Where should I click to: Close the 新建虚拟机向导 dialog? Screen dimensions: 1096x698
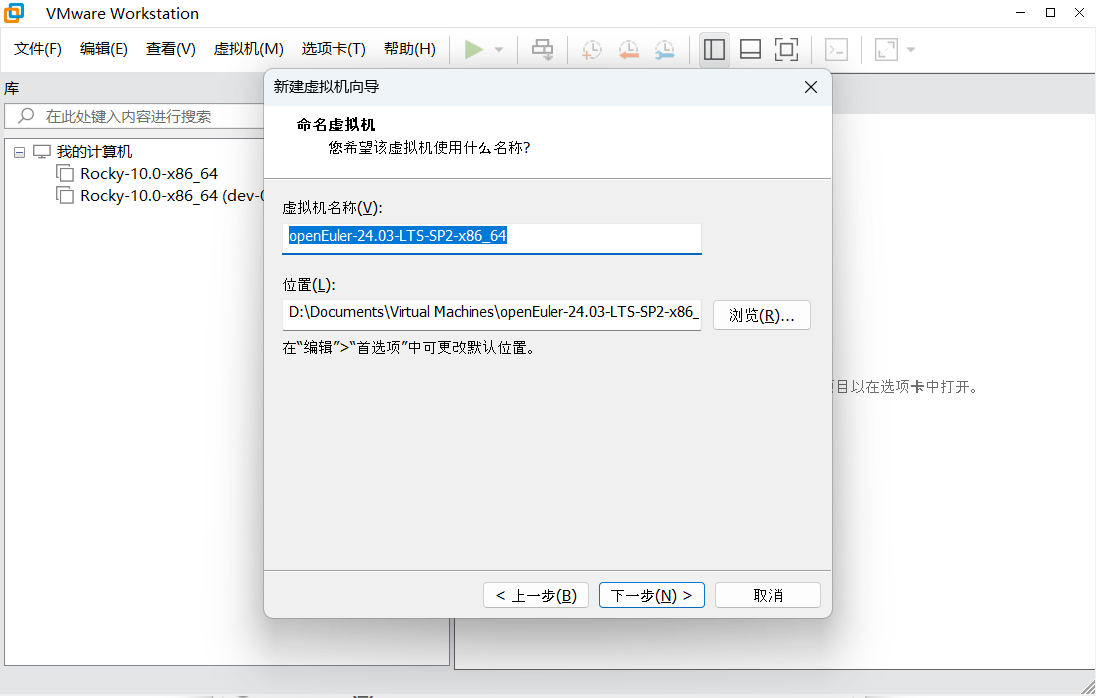point(811,87)
